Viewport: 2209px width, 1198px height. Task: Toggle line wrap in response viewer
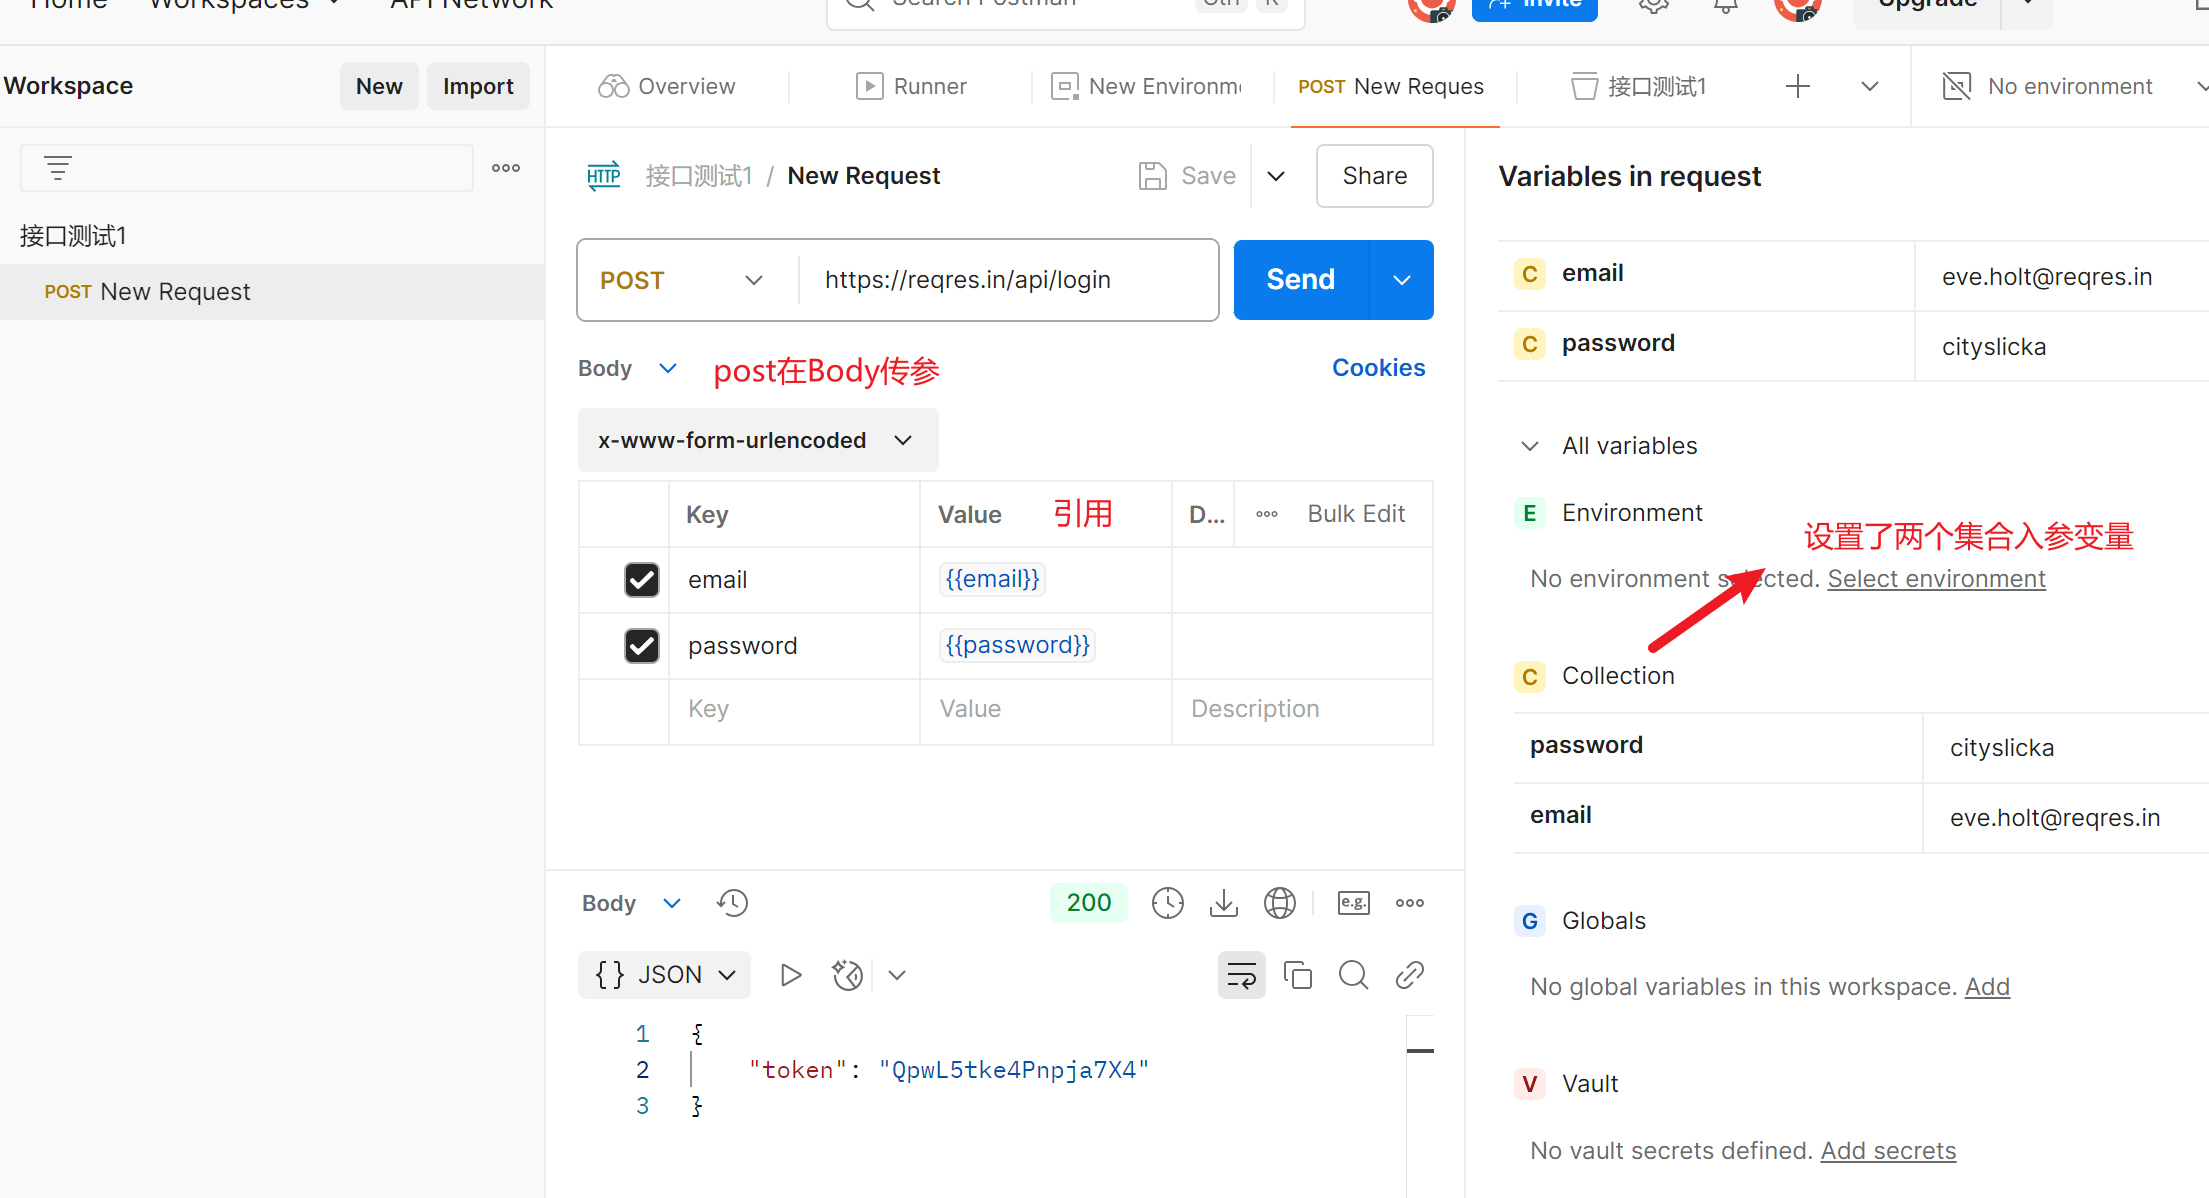[1241, 975]
